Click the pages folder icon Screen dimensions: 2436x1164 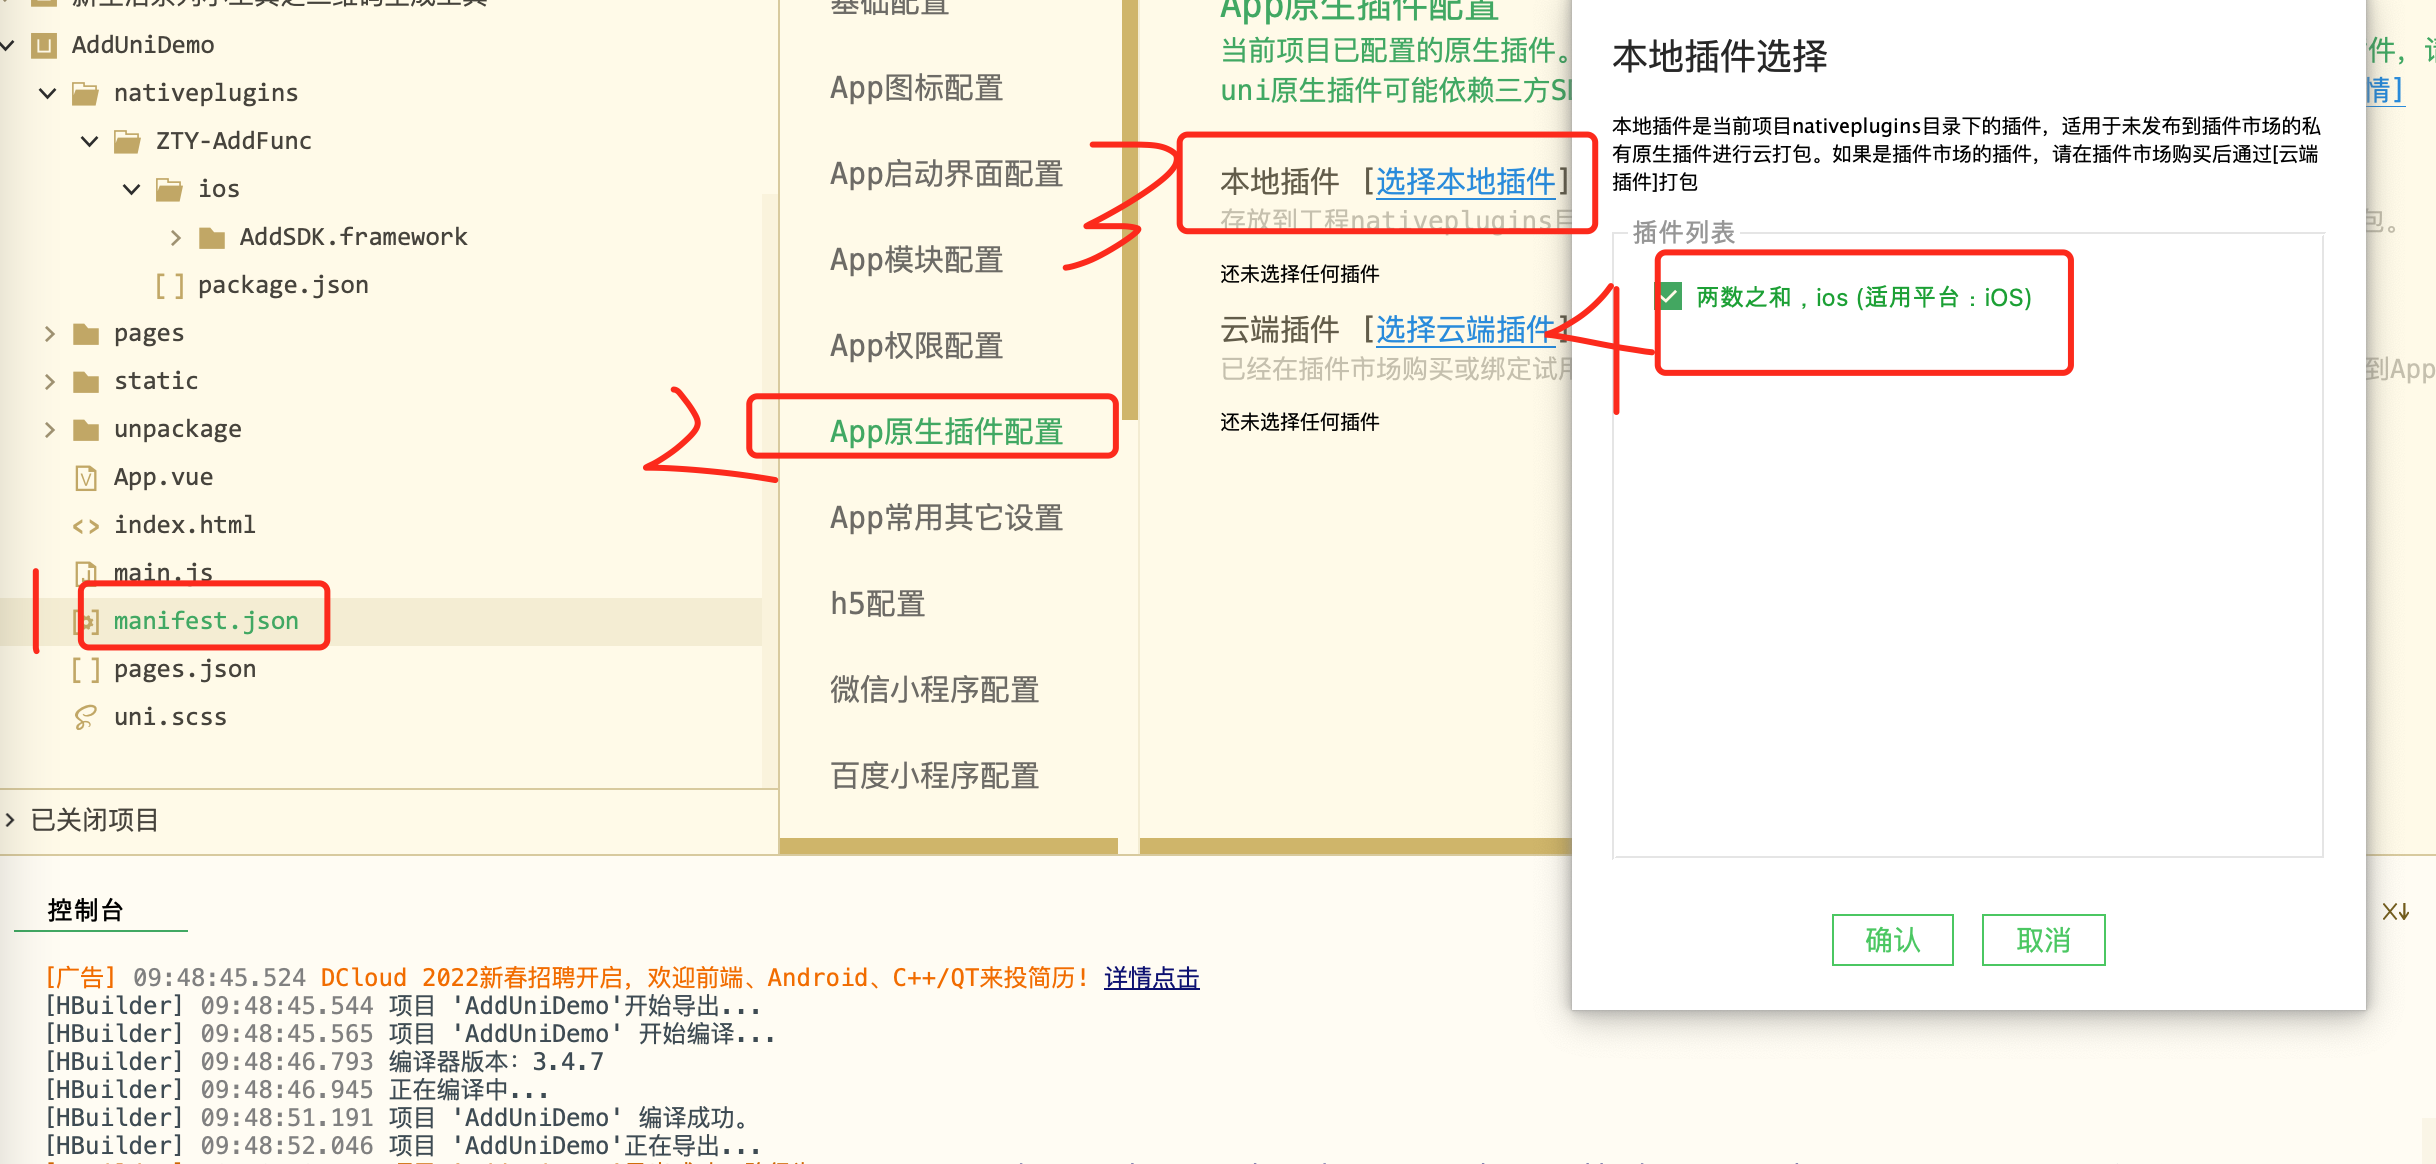click(x=86, y=334)
